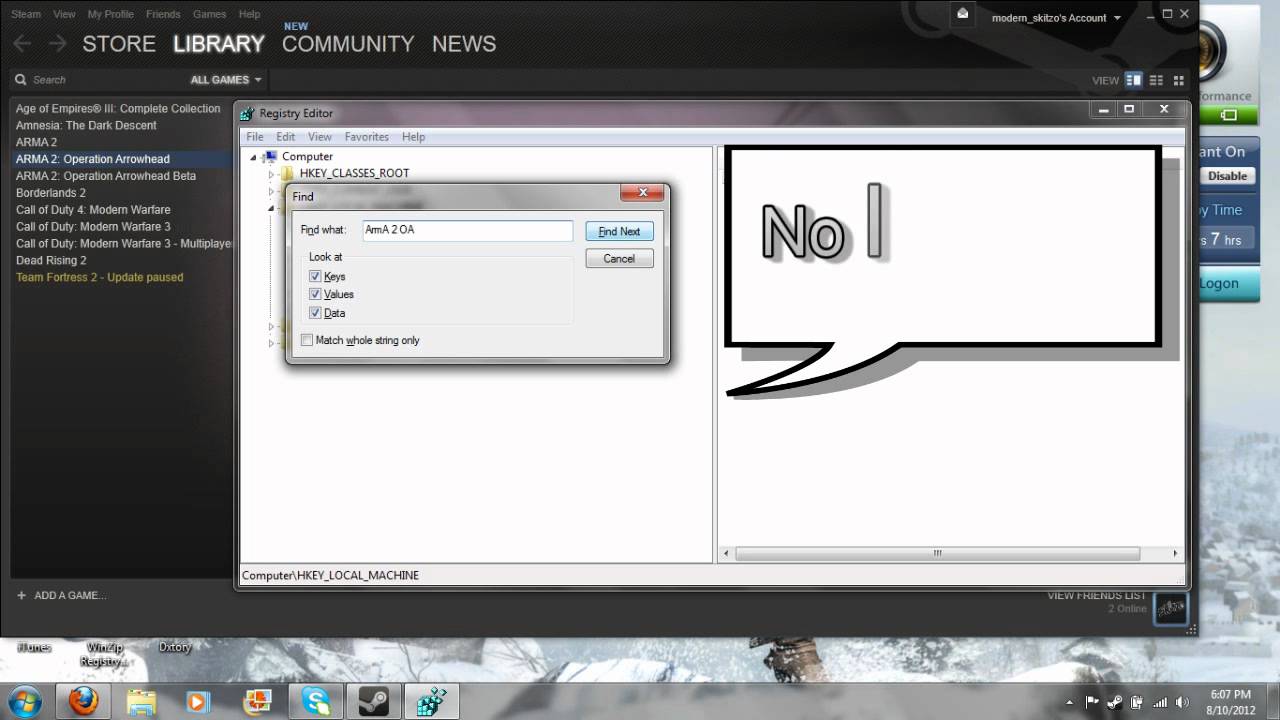Expand HKEY_CLASSES_ROOT in registry tree
This screenshot has height=720, width=1280.
tap(271, 174)
